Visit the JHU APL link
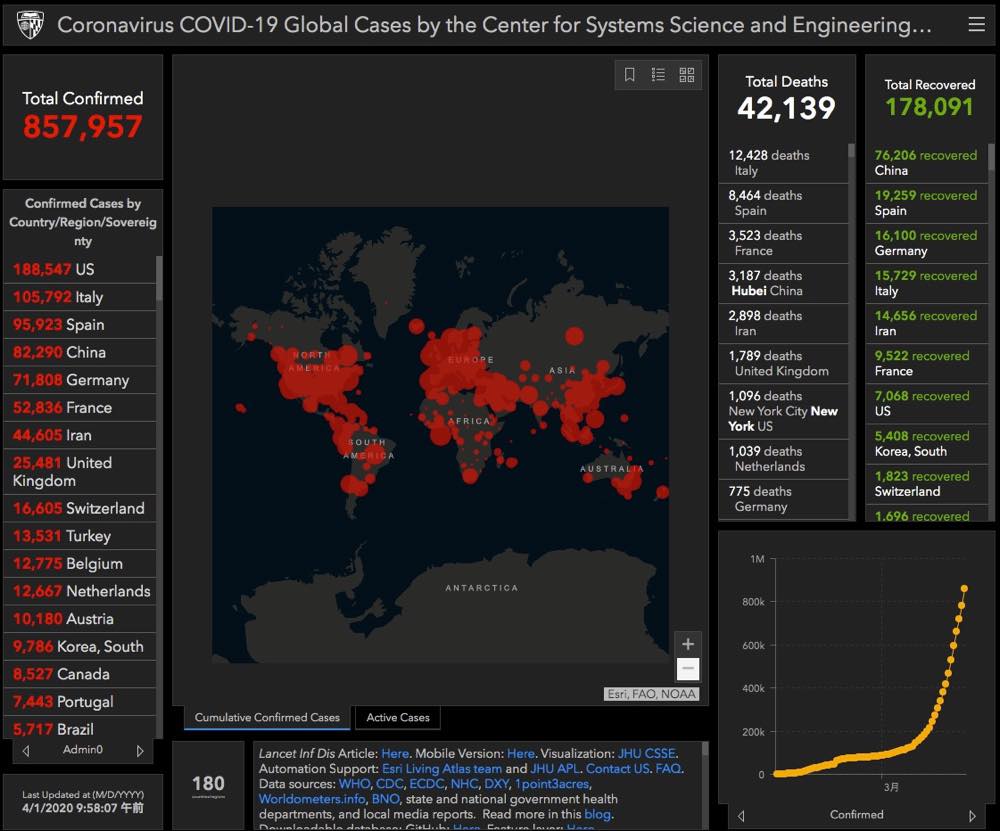This screenshot has width=1000, height=831. point(554,768)
